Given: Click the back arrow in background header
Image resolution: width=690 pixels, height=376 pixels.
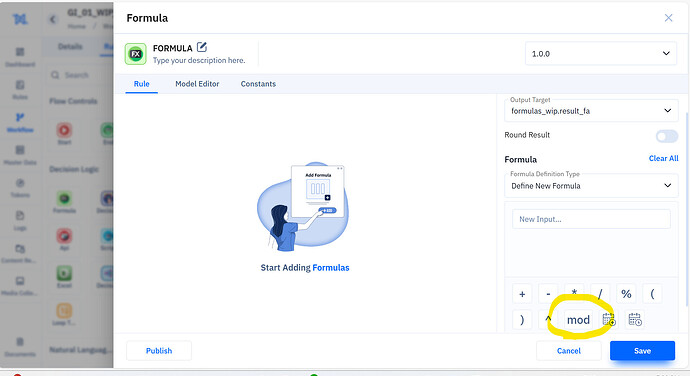Looking at the screenshot, I should 53,19.
